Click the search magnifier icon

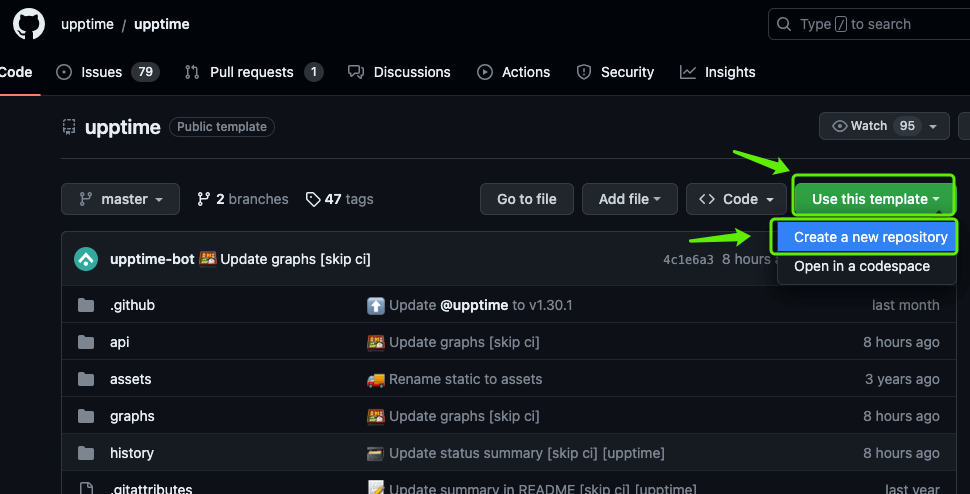784,24
